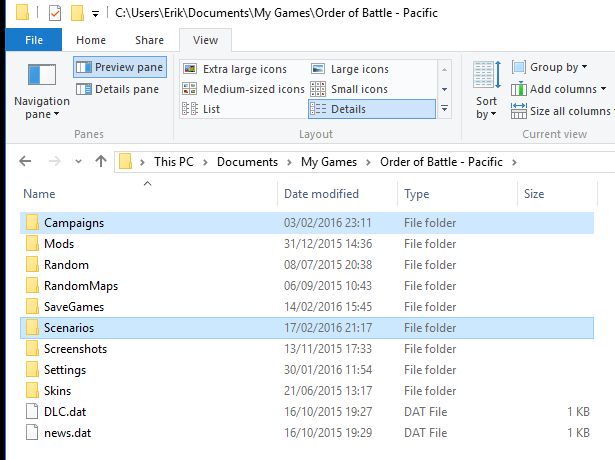Image resolution: width=615 pixels, height=460 pixels.
Task: Click Size all columns to fit
Action: (562, 111)
